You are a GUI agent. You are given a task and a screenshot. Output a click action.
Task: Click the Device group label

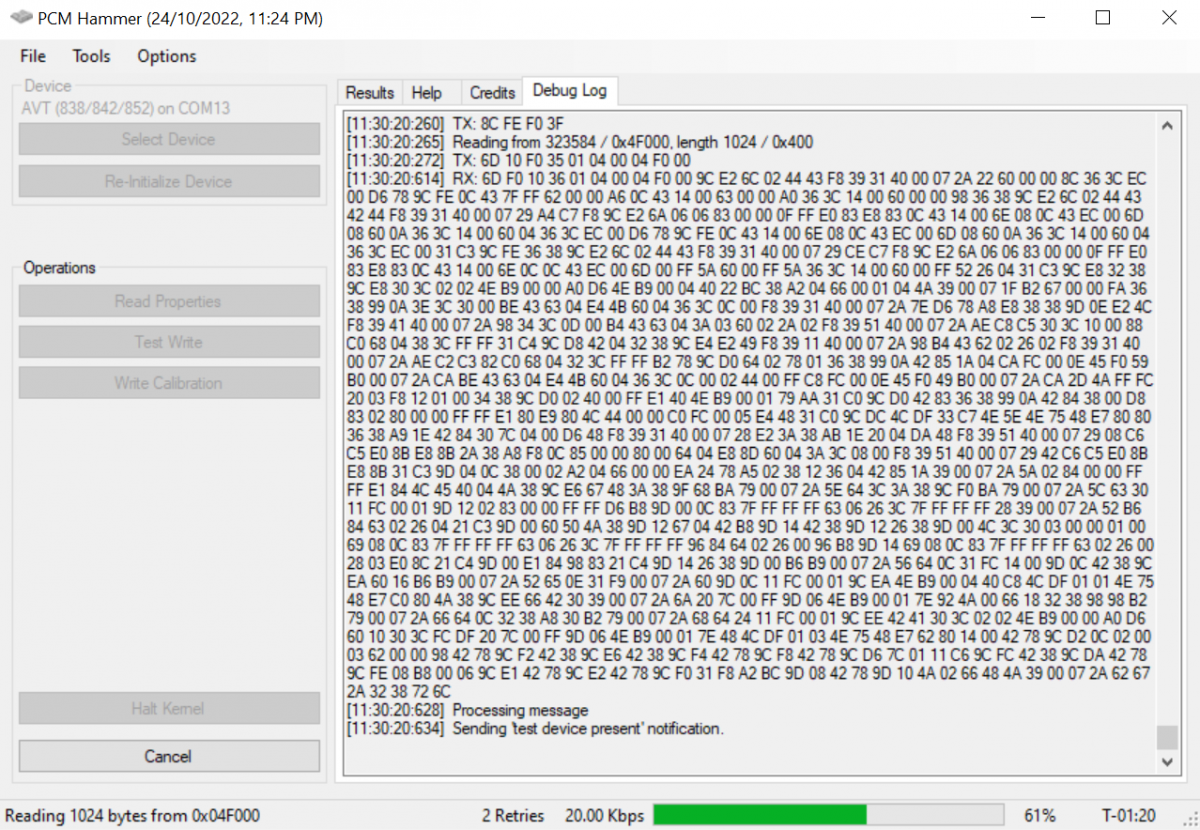pyautogui.click(x=47, y=86)
